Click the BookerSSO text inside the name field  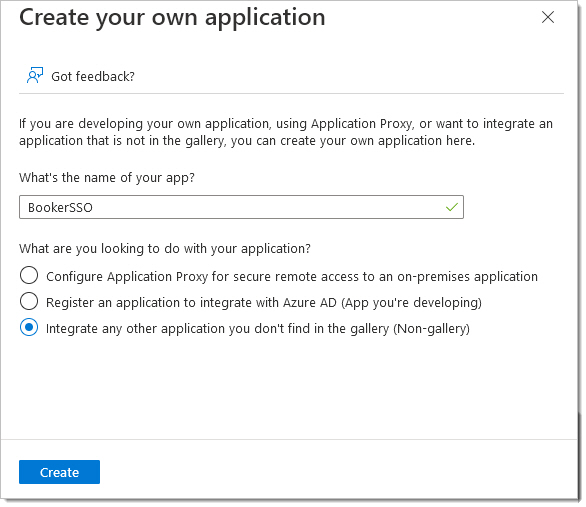click(x=60, y=207)
